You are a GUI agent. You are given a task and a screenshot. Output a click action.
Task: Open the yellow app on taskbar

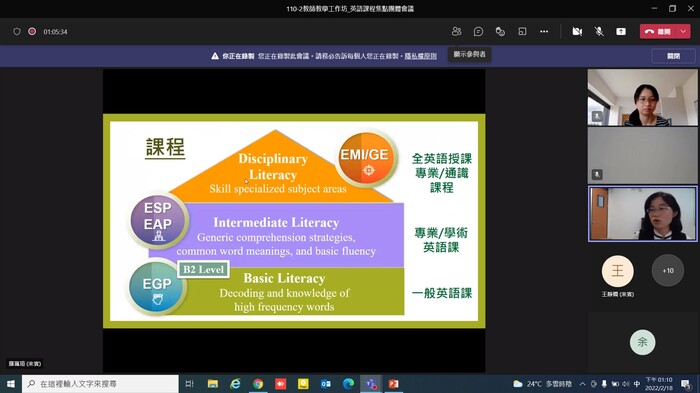tap(303, 384)
